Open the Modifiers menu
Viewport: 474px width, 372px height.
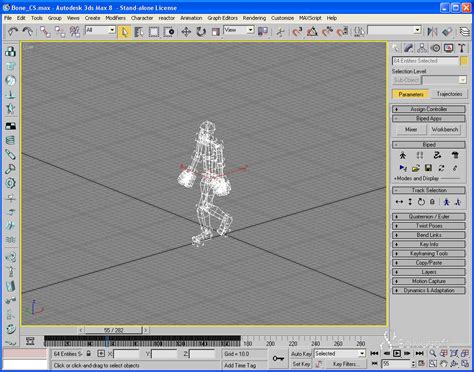tap(115, 18)
